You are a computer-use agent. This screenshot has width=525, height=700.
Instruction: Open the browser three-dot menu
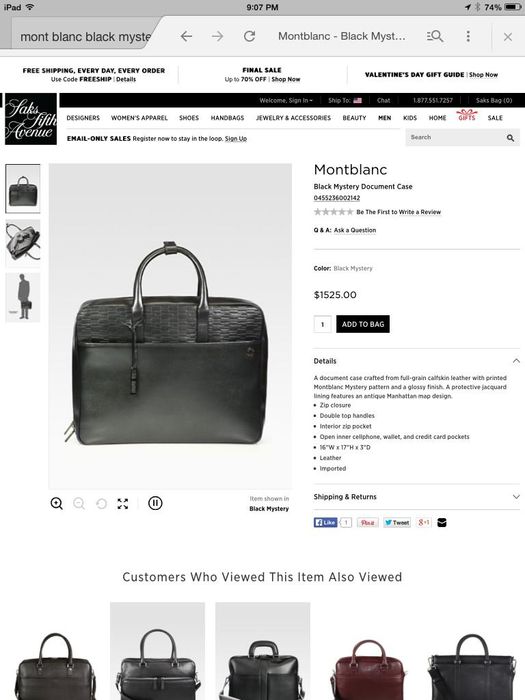coord(468,36)
